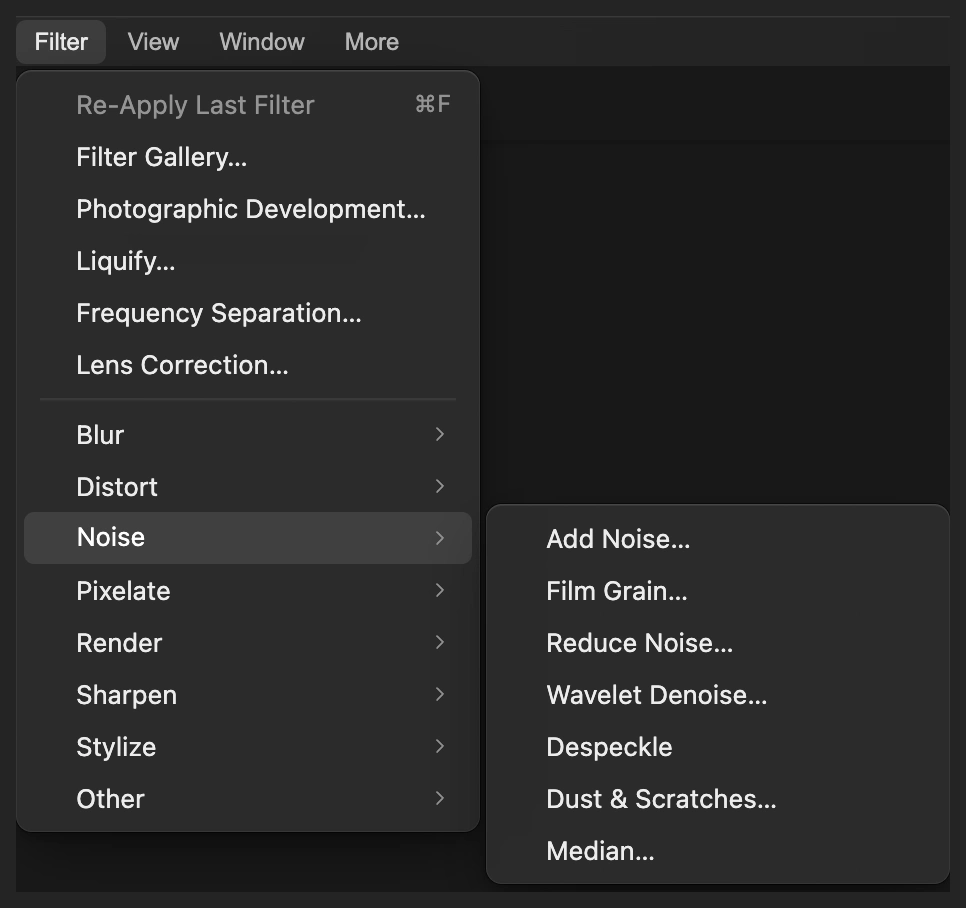Expand the Noise submenu
This screenshot has width=966, height=908.
click(248, 538)
